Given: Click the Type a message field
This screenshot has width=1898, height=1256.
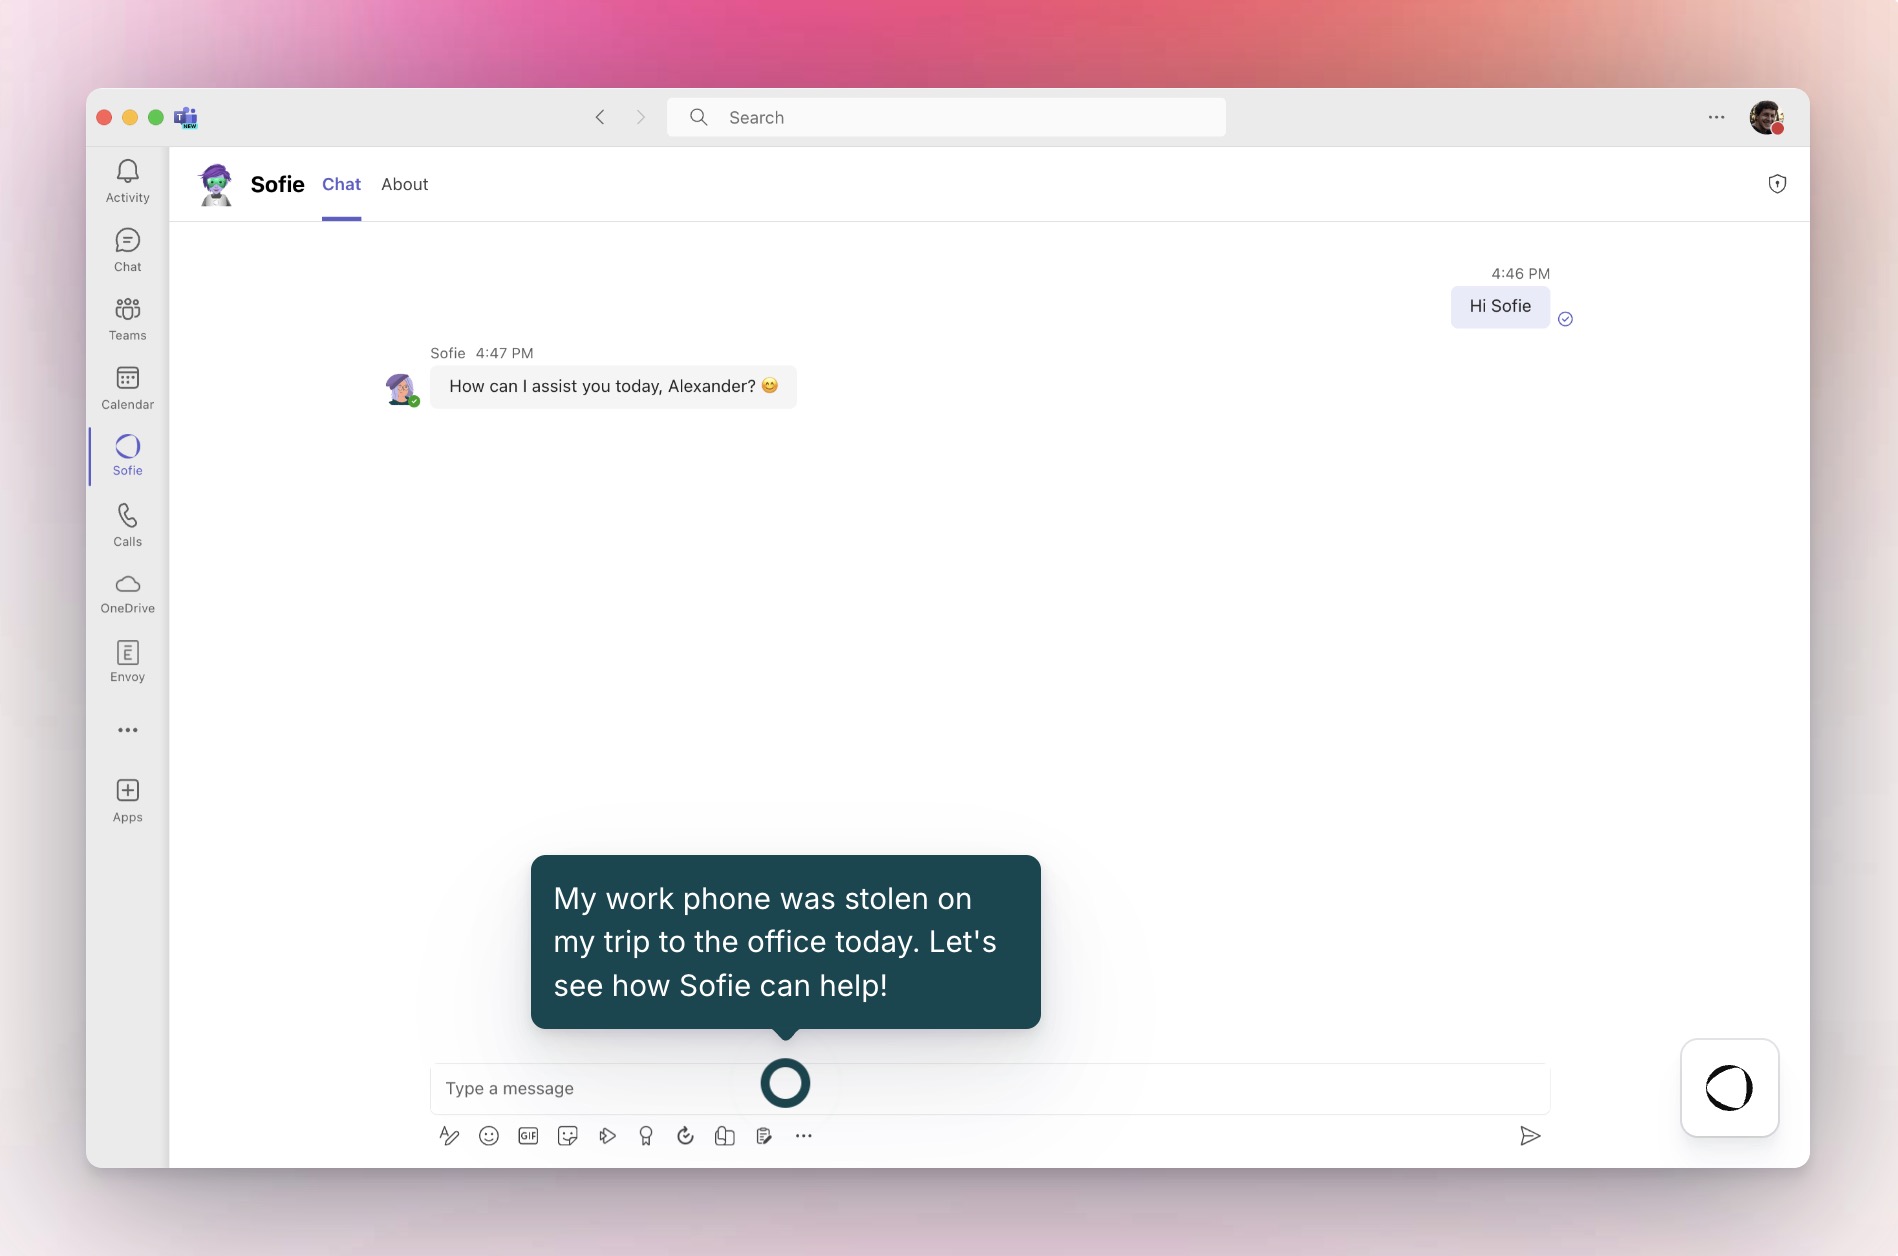Looking at the screenshot, I should point(990,1088).
